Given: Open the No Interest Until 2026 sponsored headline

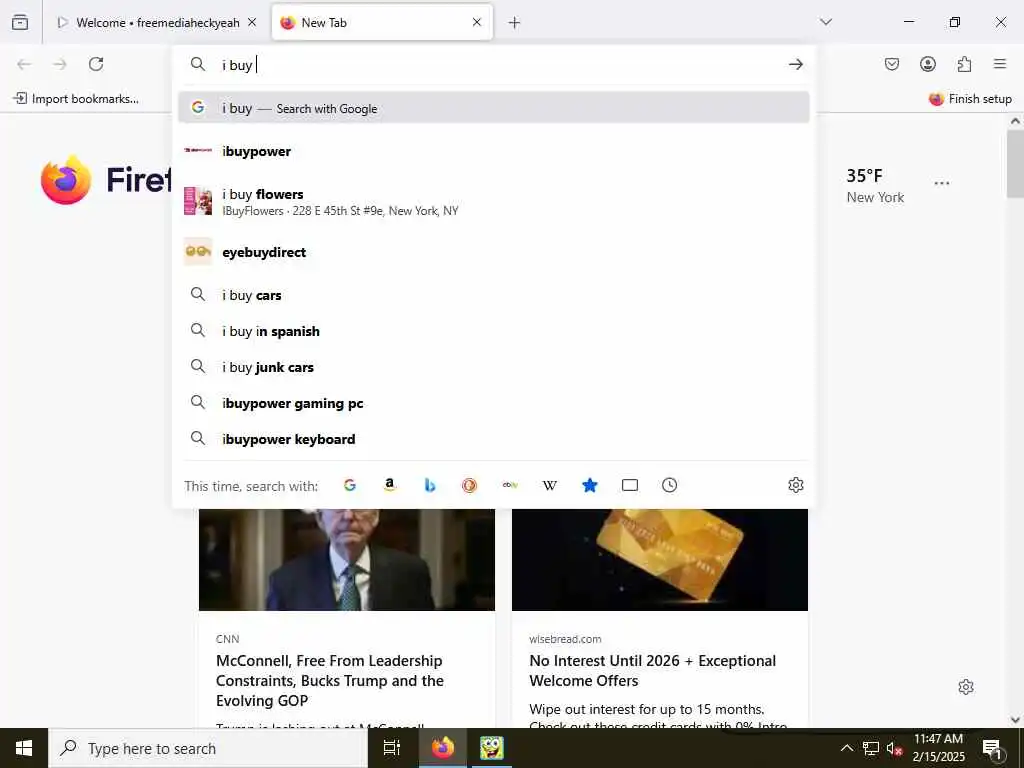Looking at the screenshot, I should point(652,671).
